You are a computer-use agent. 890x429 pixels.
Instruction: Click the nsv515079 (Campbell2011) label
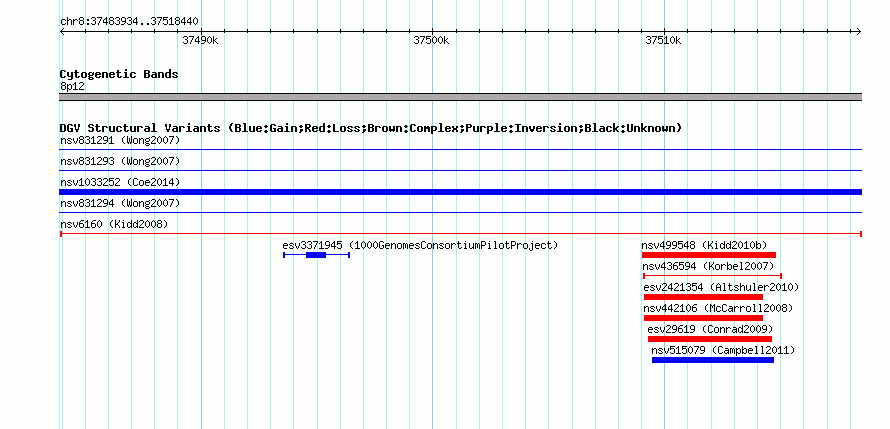(723, 350)
